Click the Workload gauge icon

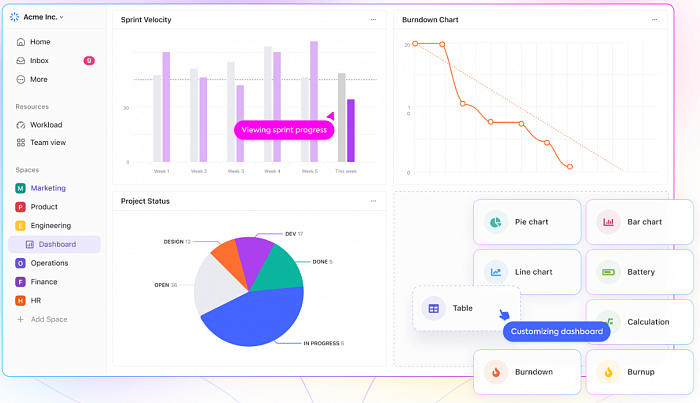pos(21,125)
